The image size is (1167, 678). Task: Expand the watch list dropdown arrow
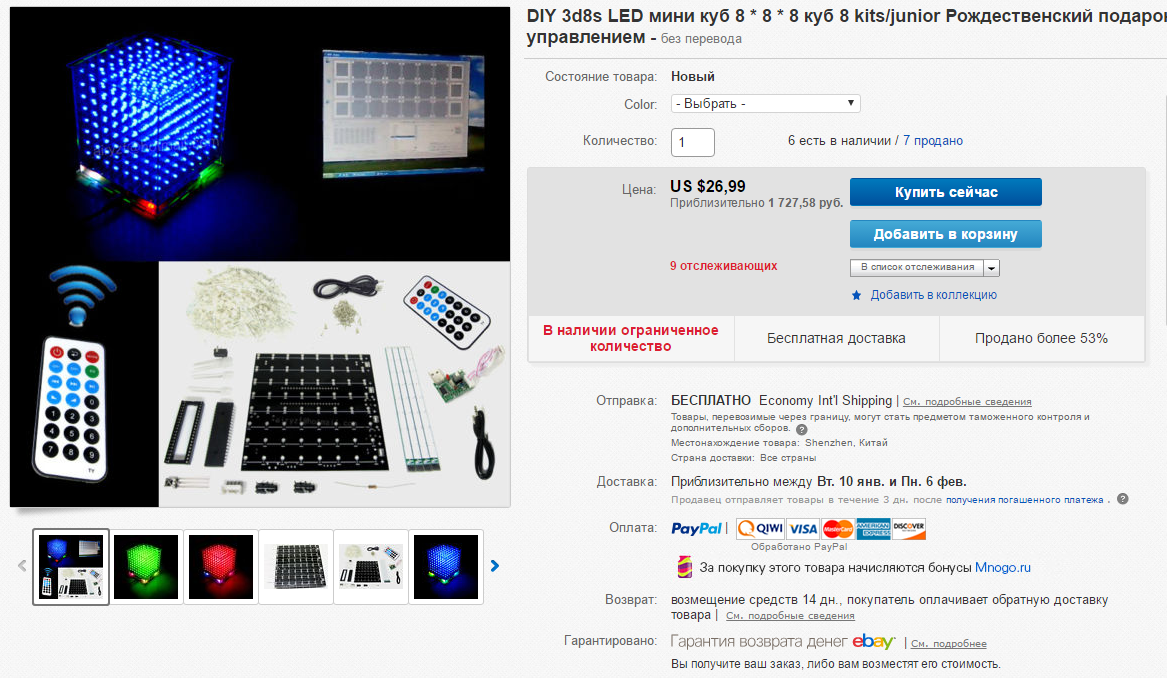(x=991, y=268)
